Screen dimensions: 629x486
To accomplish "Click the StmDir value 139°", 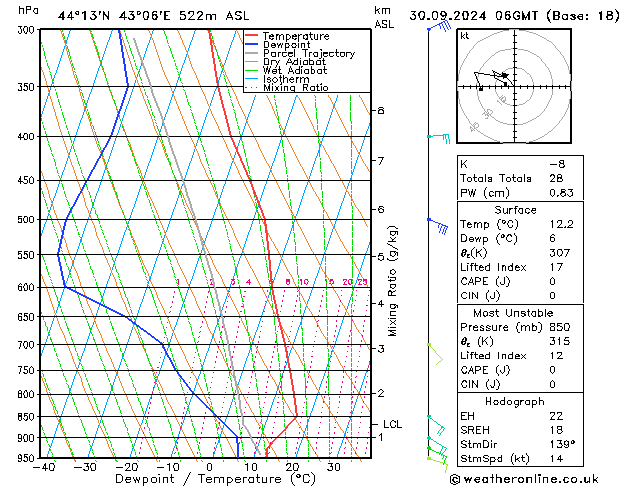I will point(562,444).
